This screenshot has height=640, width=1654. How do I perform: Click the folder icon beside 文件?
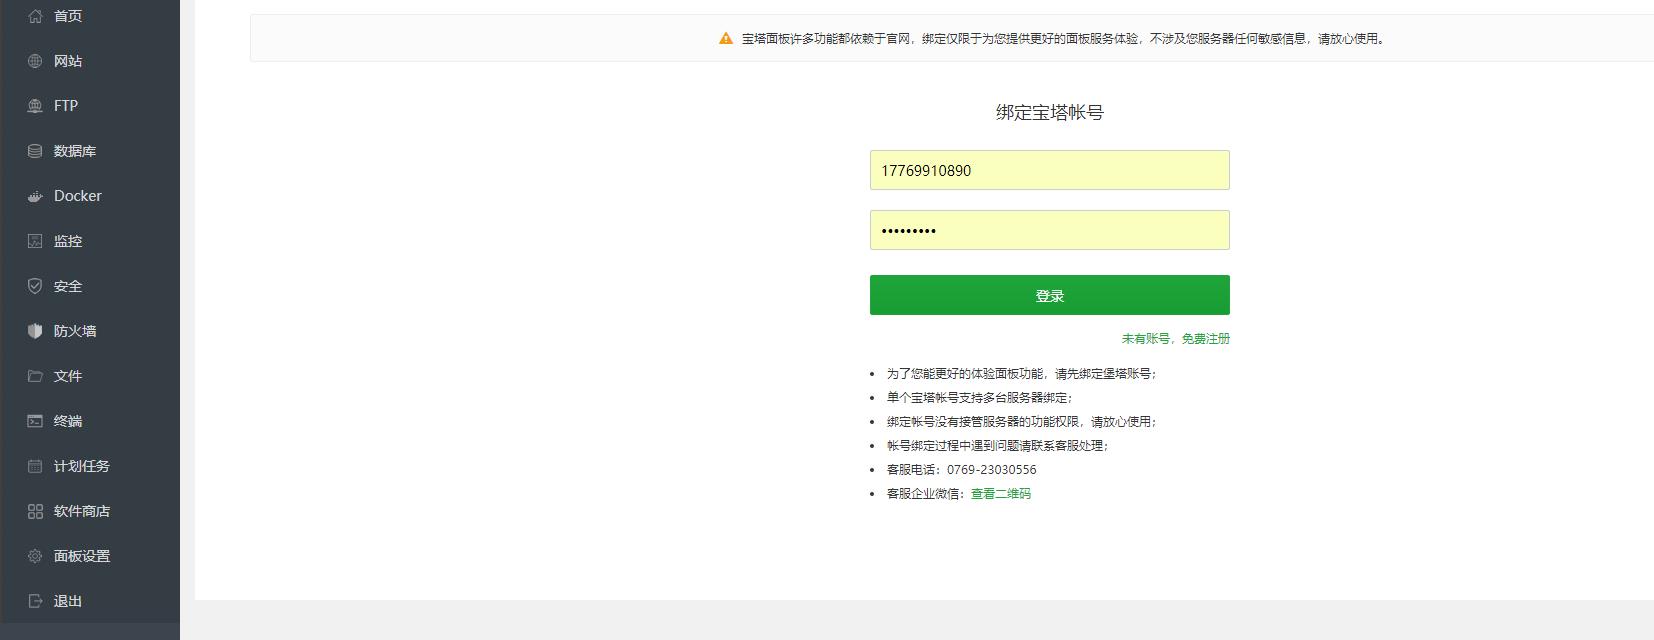tap(35, 376)
